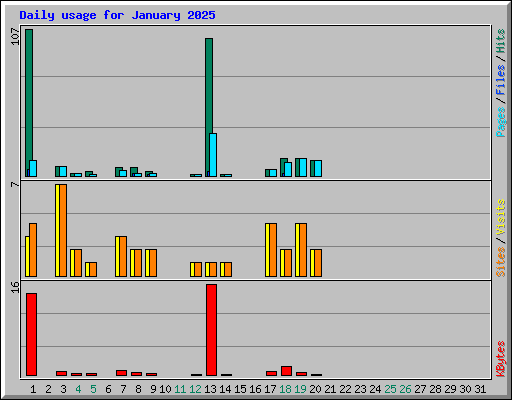Click the cyan Pages bar for day 20
Image resolution: width=512 pixels, height=400 pixels.
(x=318, y=168)
